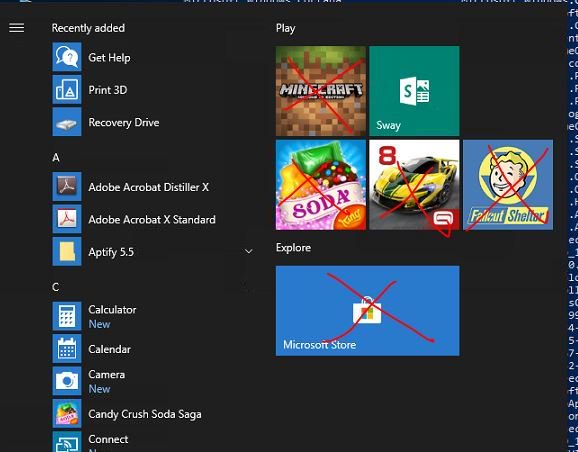Click the Candy Crush Soda Saga list icon
Screen dimensions: 578x452
tap(67, 413)
